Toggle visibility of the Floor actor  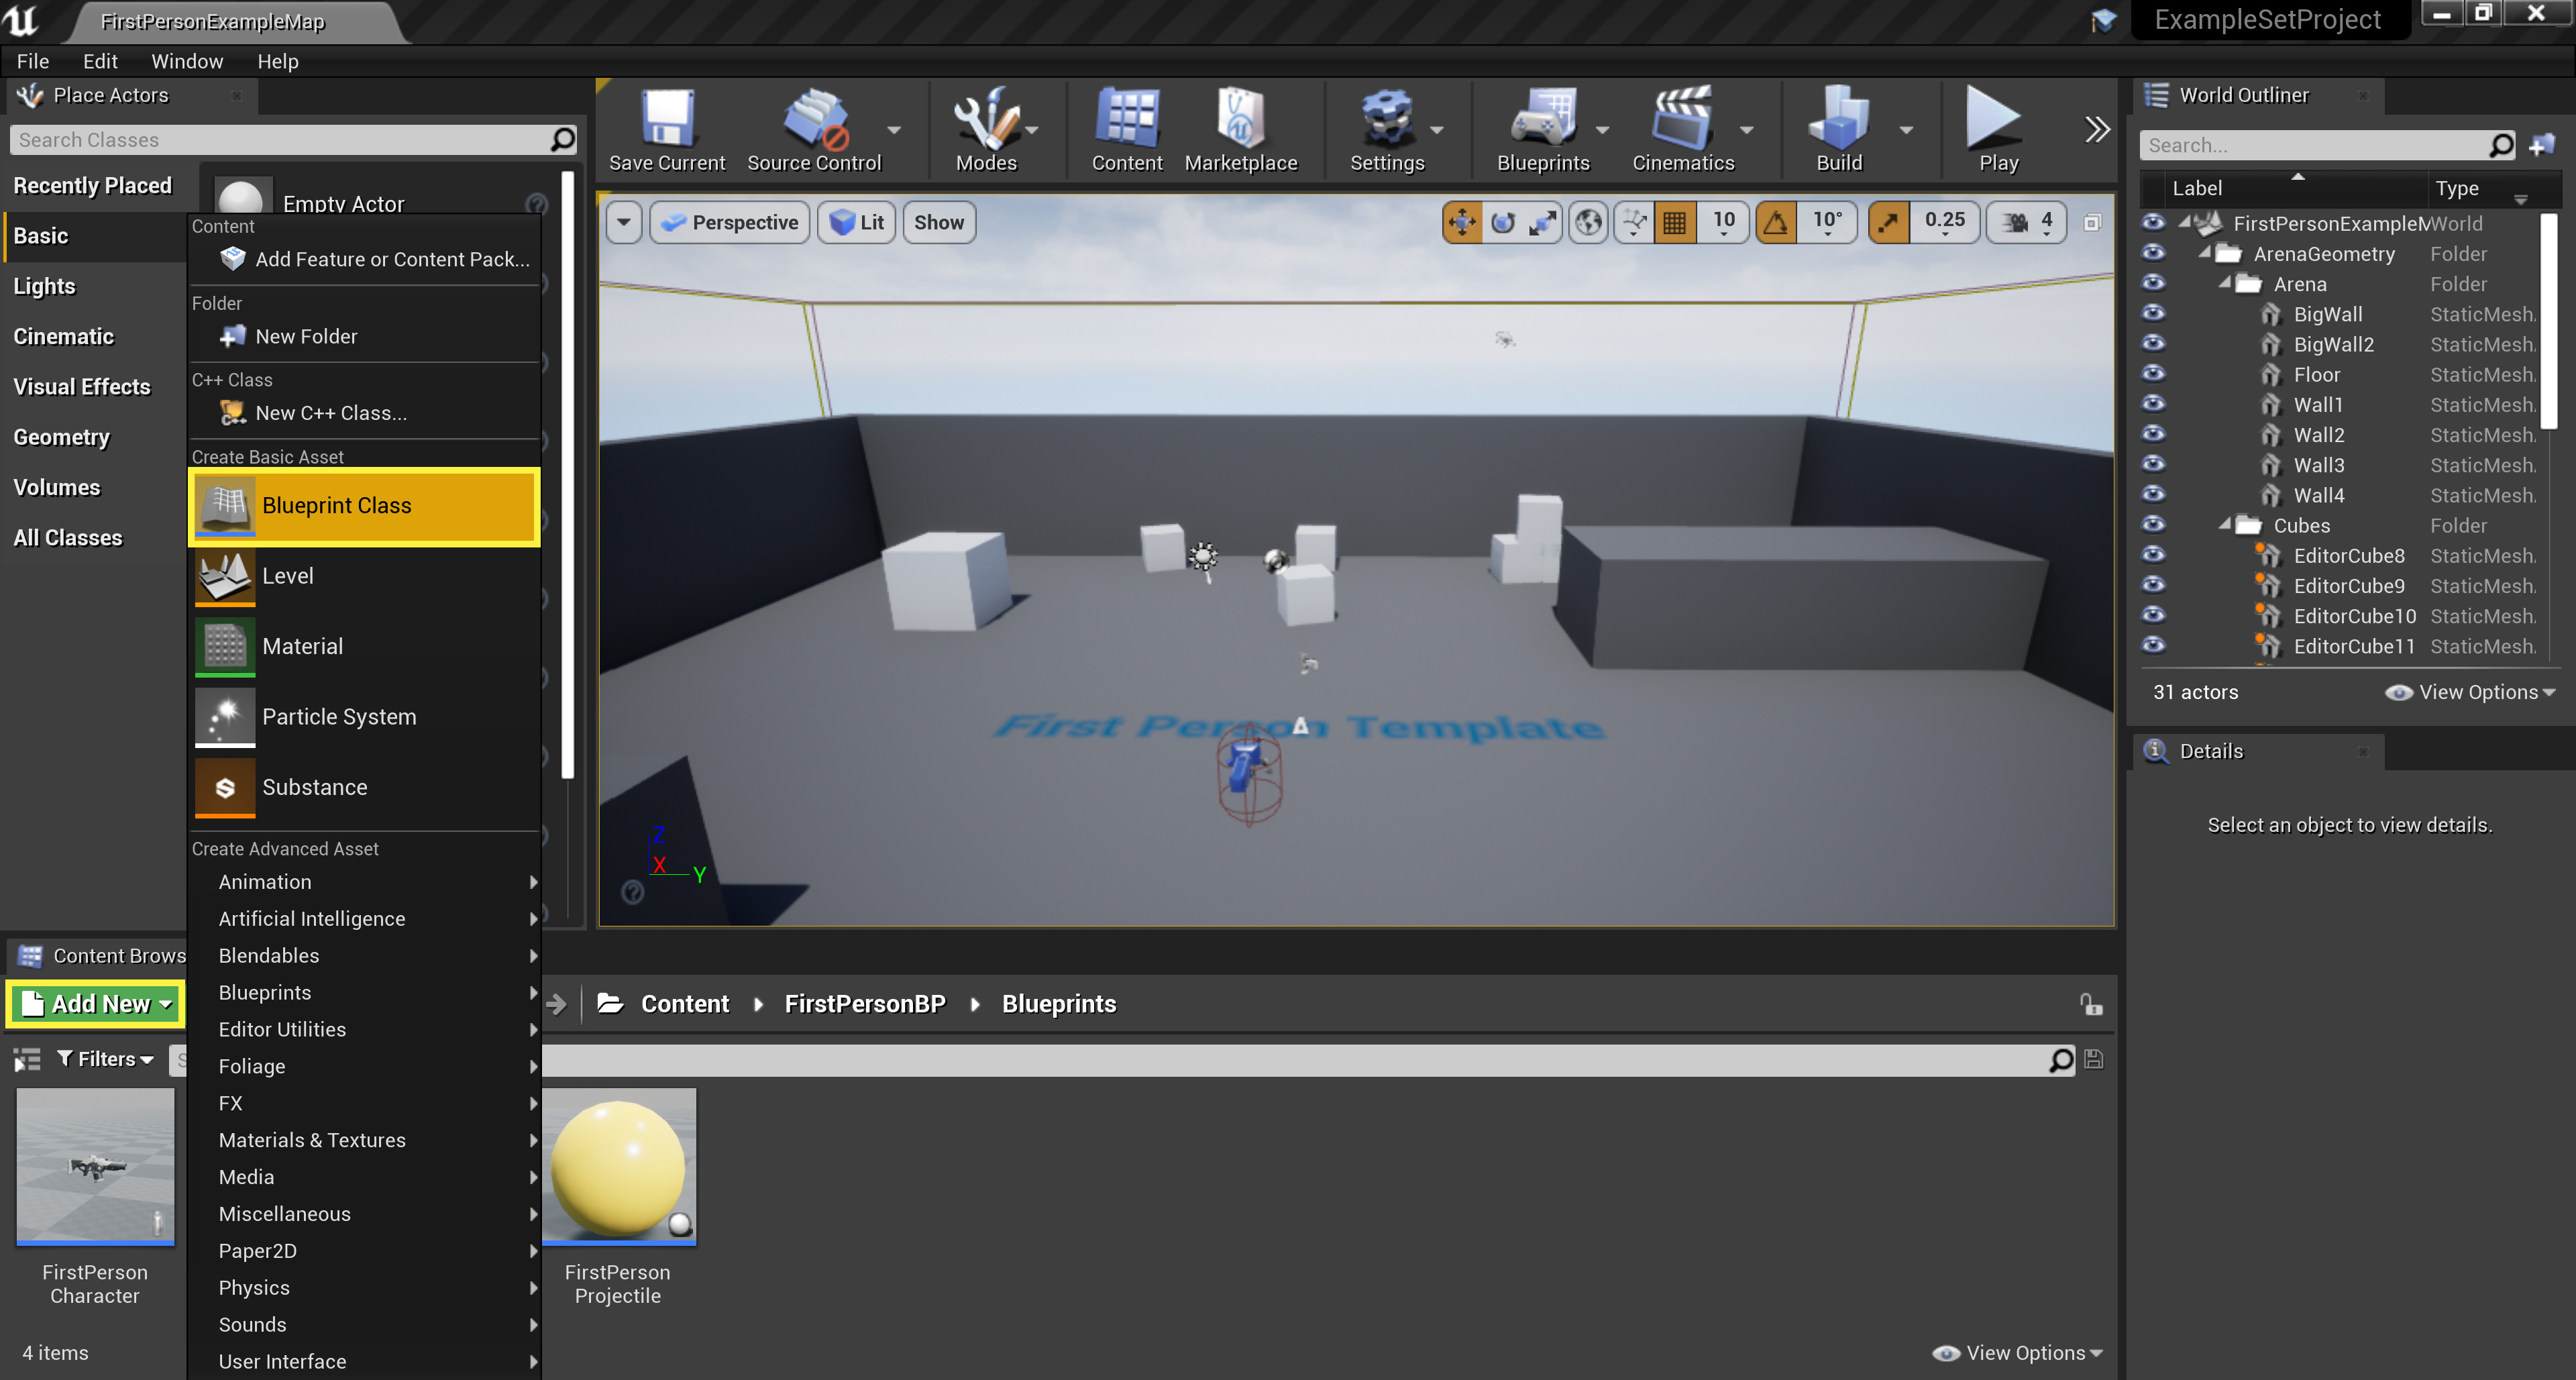2153,373
